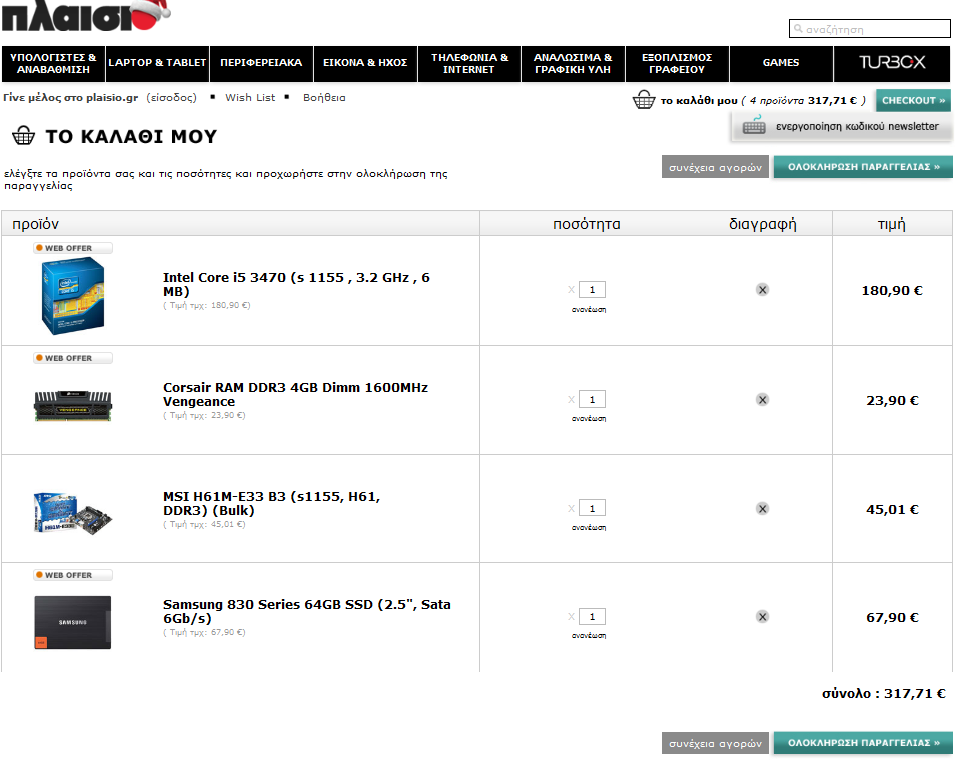Click ανανέωση under MSI motherboard quantity
Image resolution: width=967 pixels, height=765 pixels.
click(x=589, y=527)
